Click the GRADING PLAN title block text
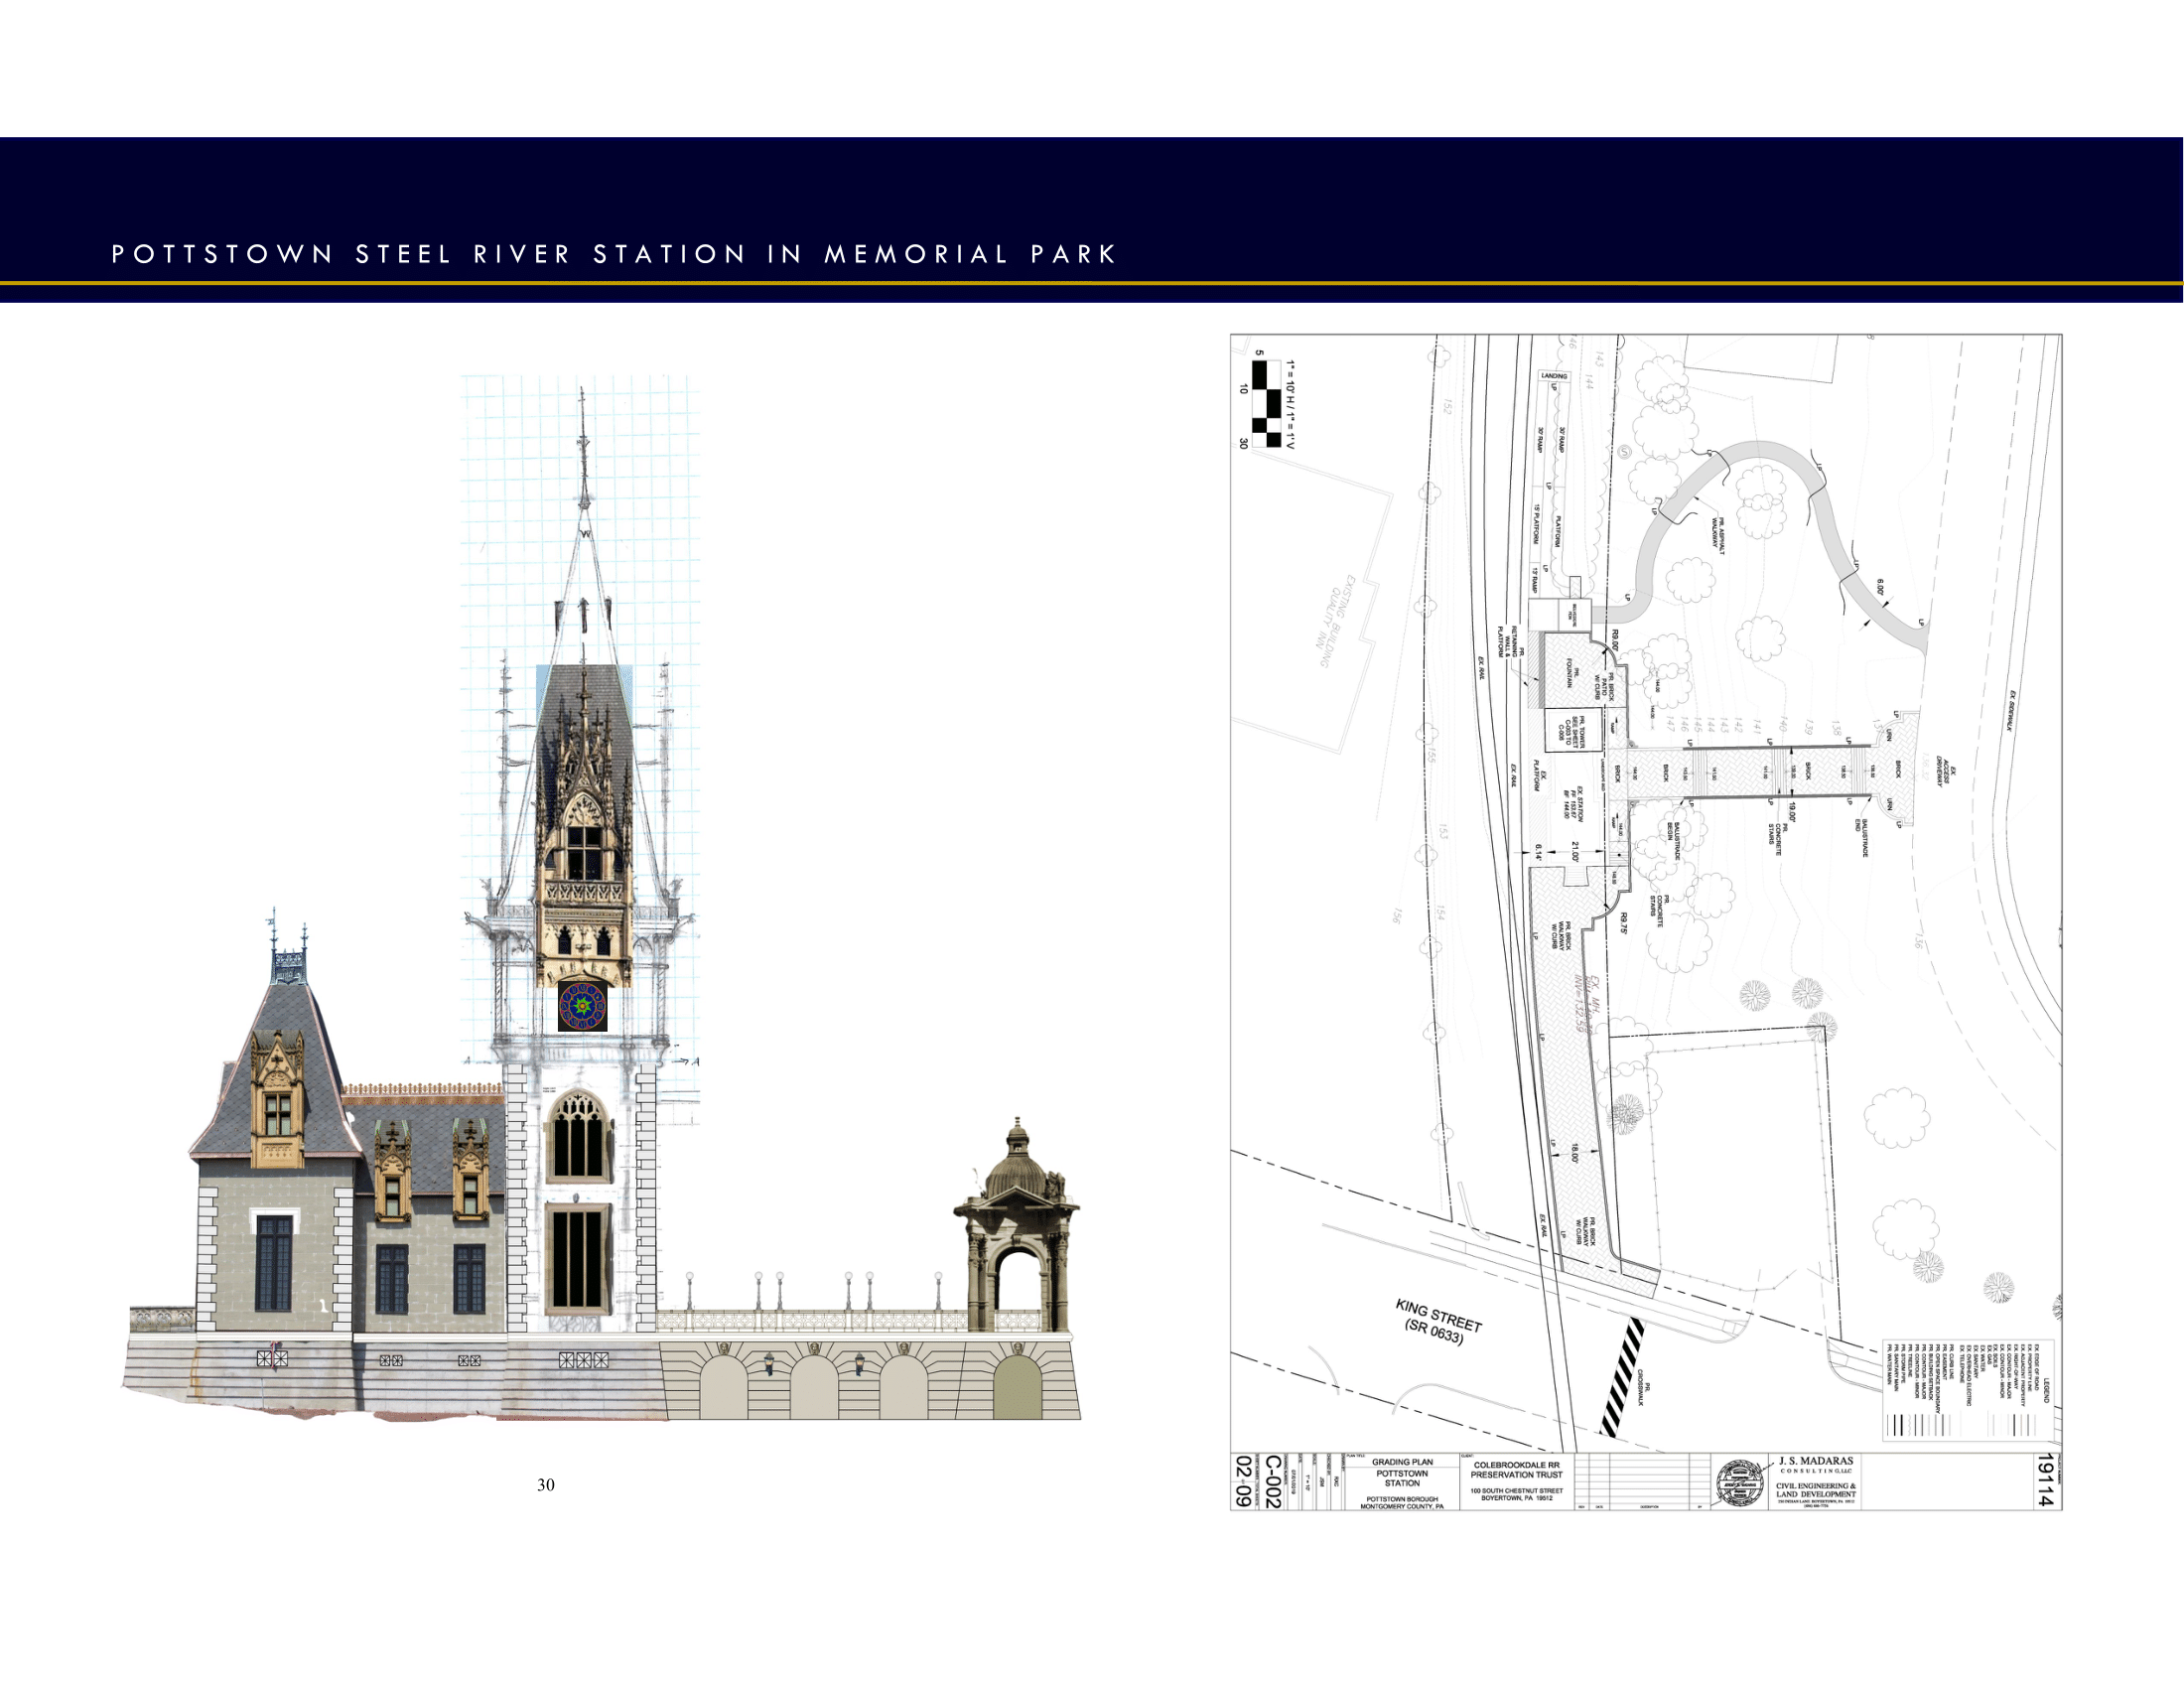Viewport: 2184px width, 1688px height. point(1403,1463)
